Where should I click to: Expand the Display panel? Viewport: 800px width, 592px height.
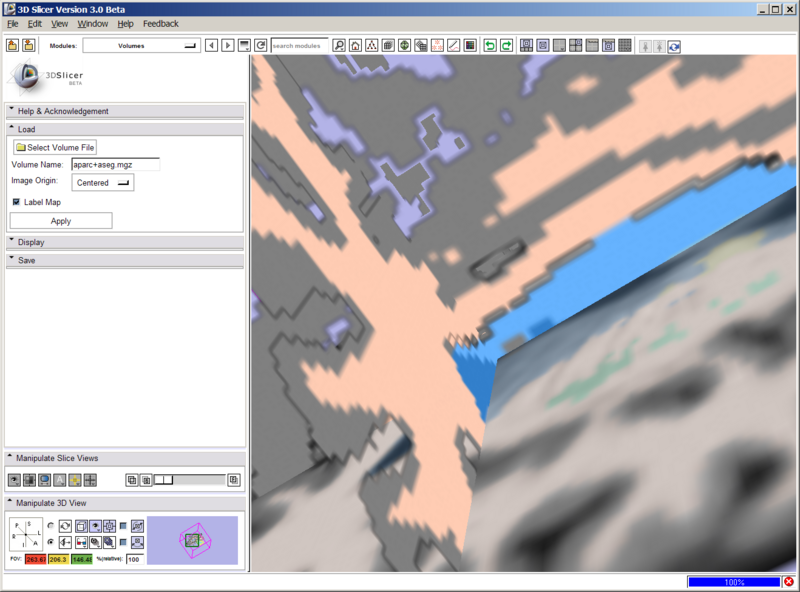pos(30,241)
